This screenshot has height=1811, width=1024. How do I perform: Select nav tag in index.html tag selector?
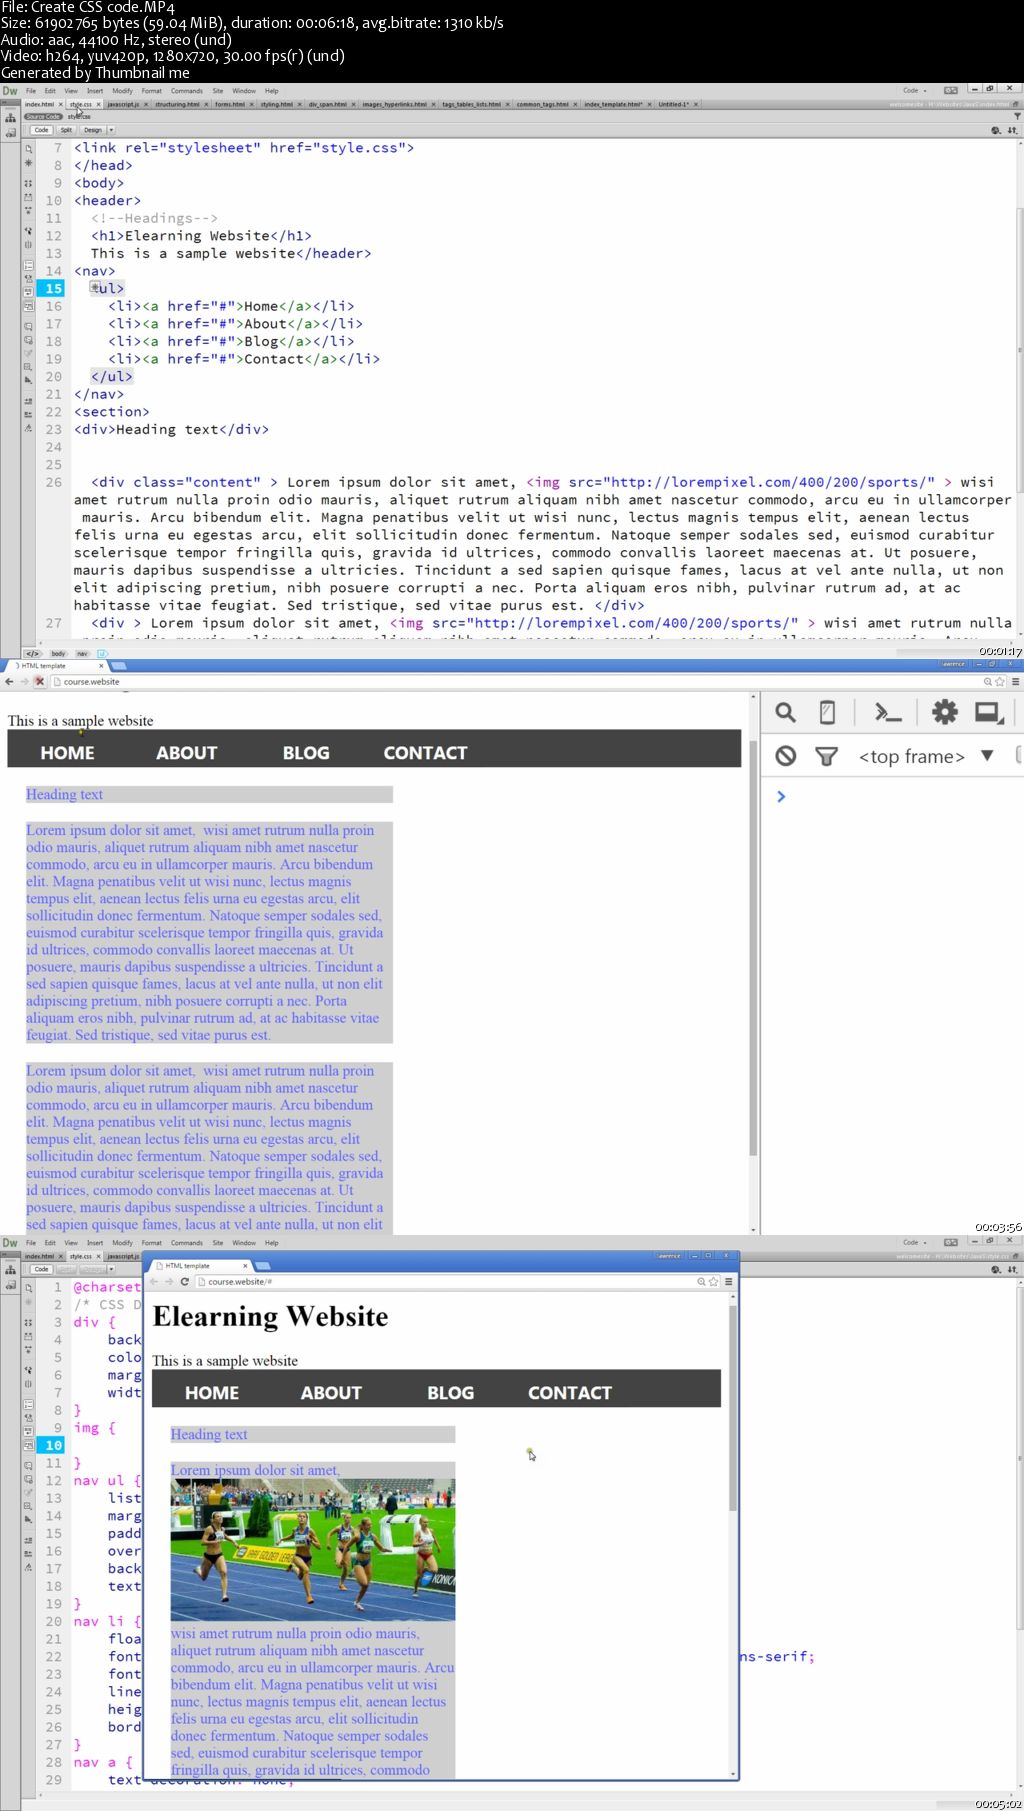coord(83,654)
